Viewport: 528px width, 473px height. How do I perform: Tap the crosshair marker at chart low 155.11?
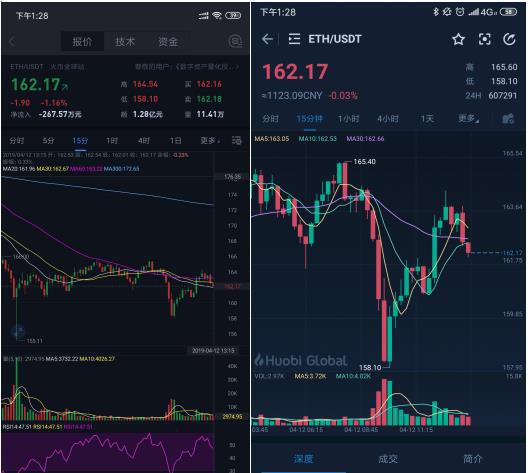point(18,332)
